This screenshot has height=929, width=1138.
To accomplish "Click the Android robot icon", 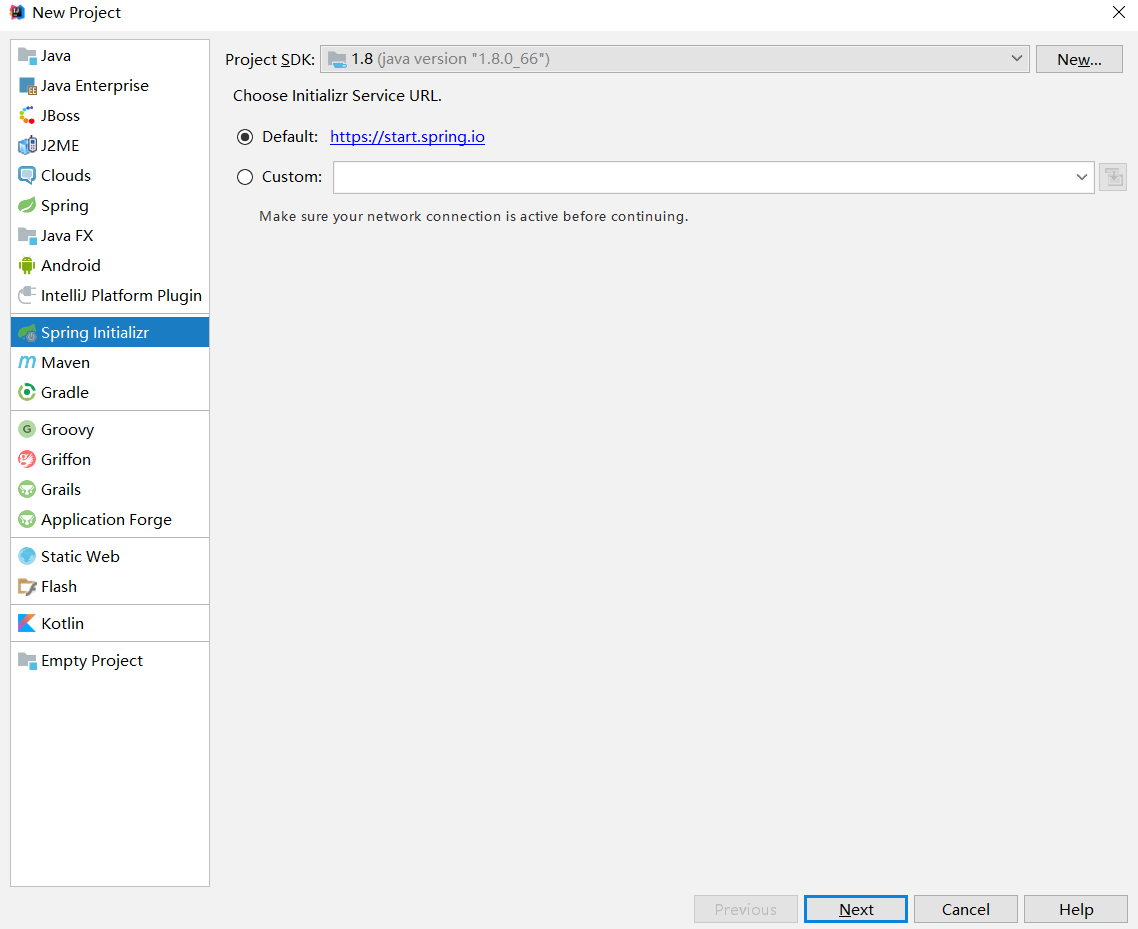I will [x=27, y=265].
